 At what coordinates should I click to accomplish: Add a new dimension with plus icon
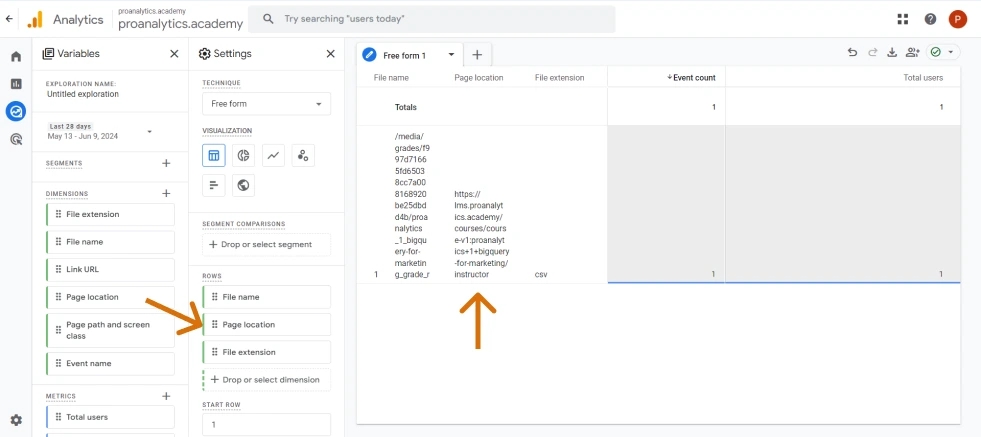tap(166, 193)
